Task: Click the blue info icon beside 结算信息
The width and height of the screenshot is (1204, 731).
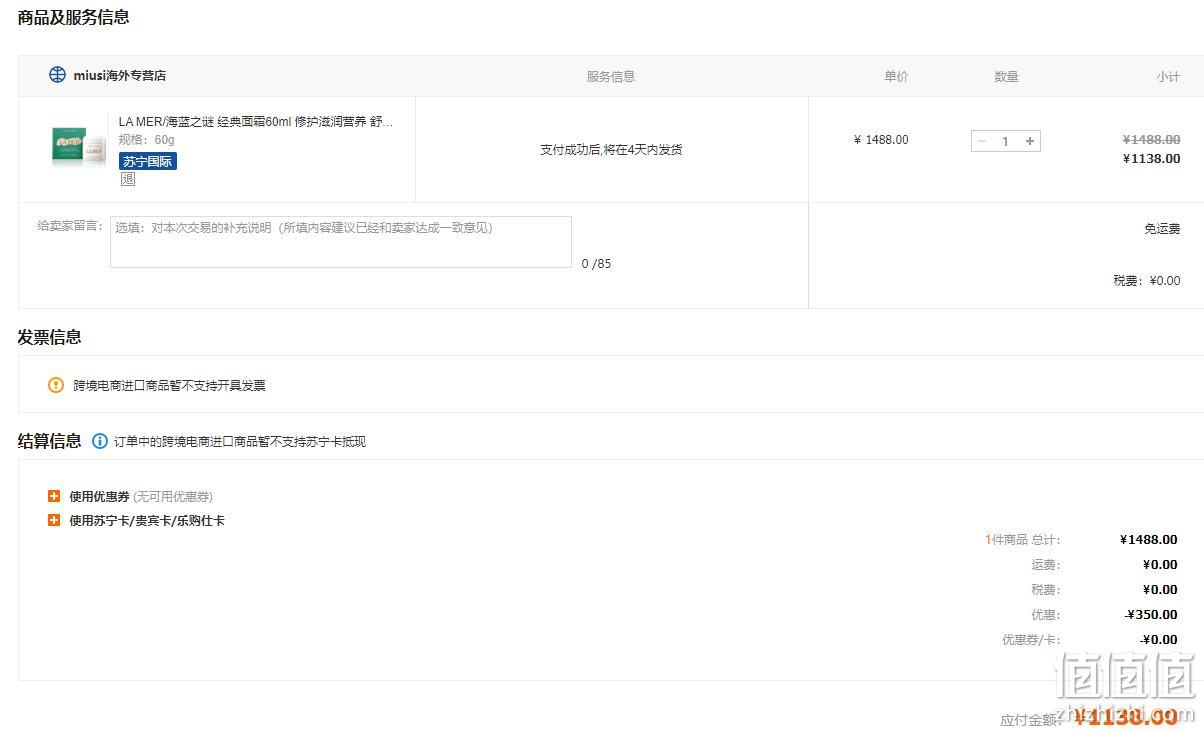Action: pos(100,441)
